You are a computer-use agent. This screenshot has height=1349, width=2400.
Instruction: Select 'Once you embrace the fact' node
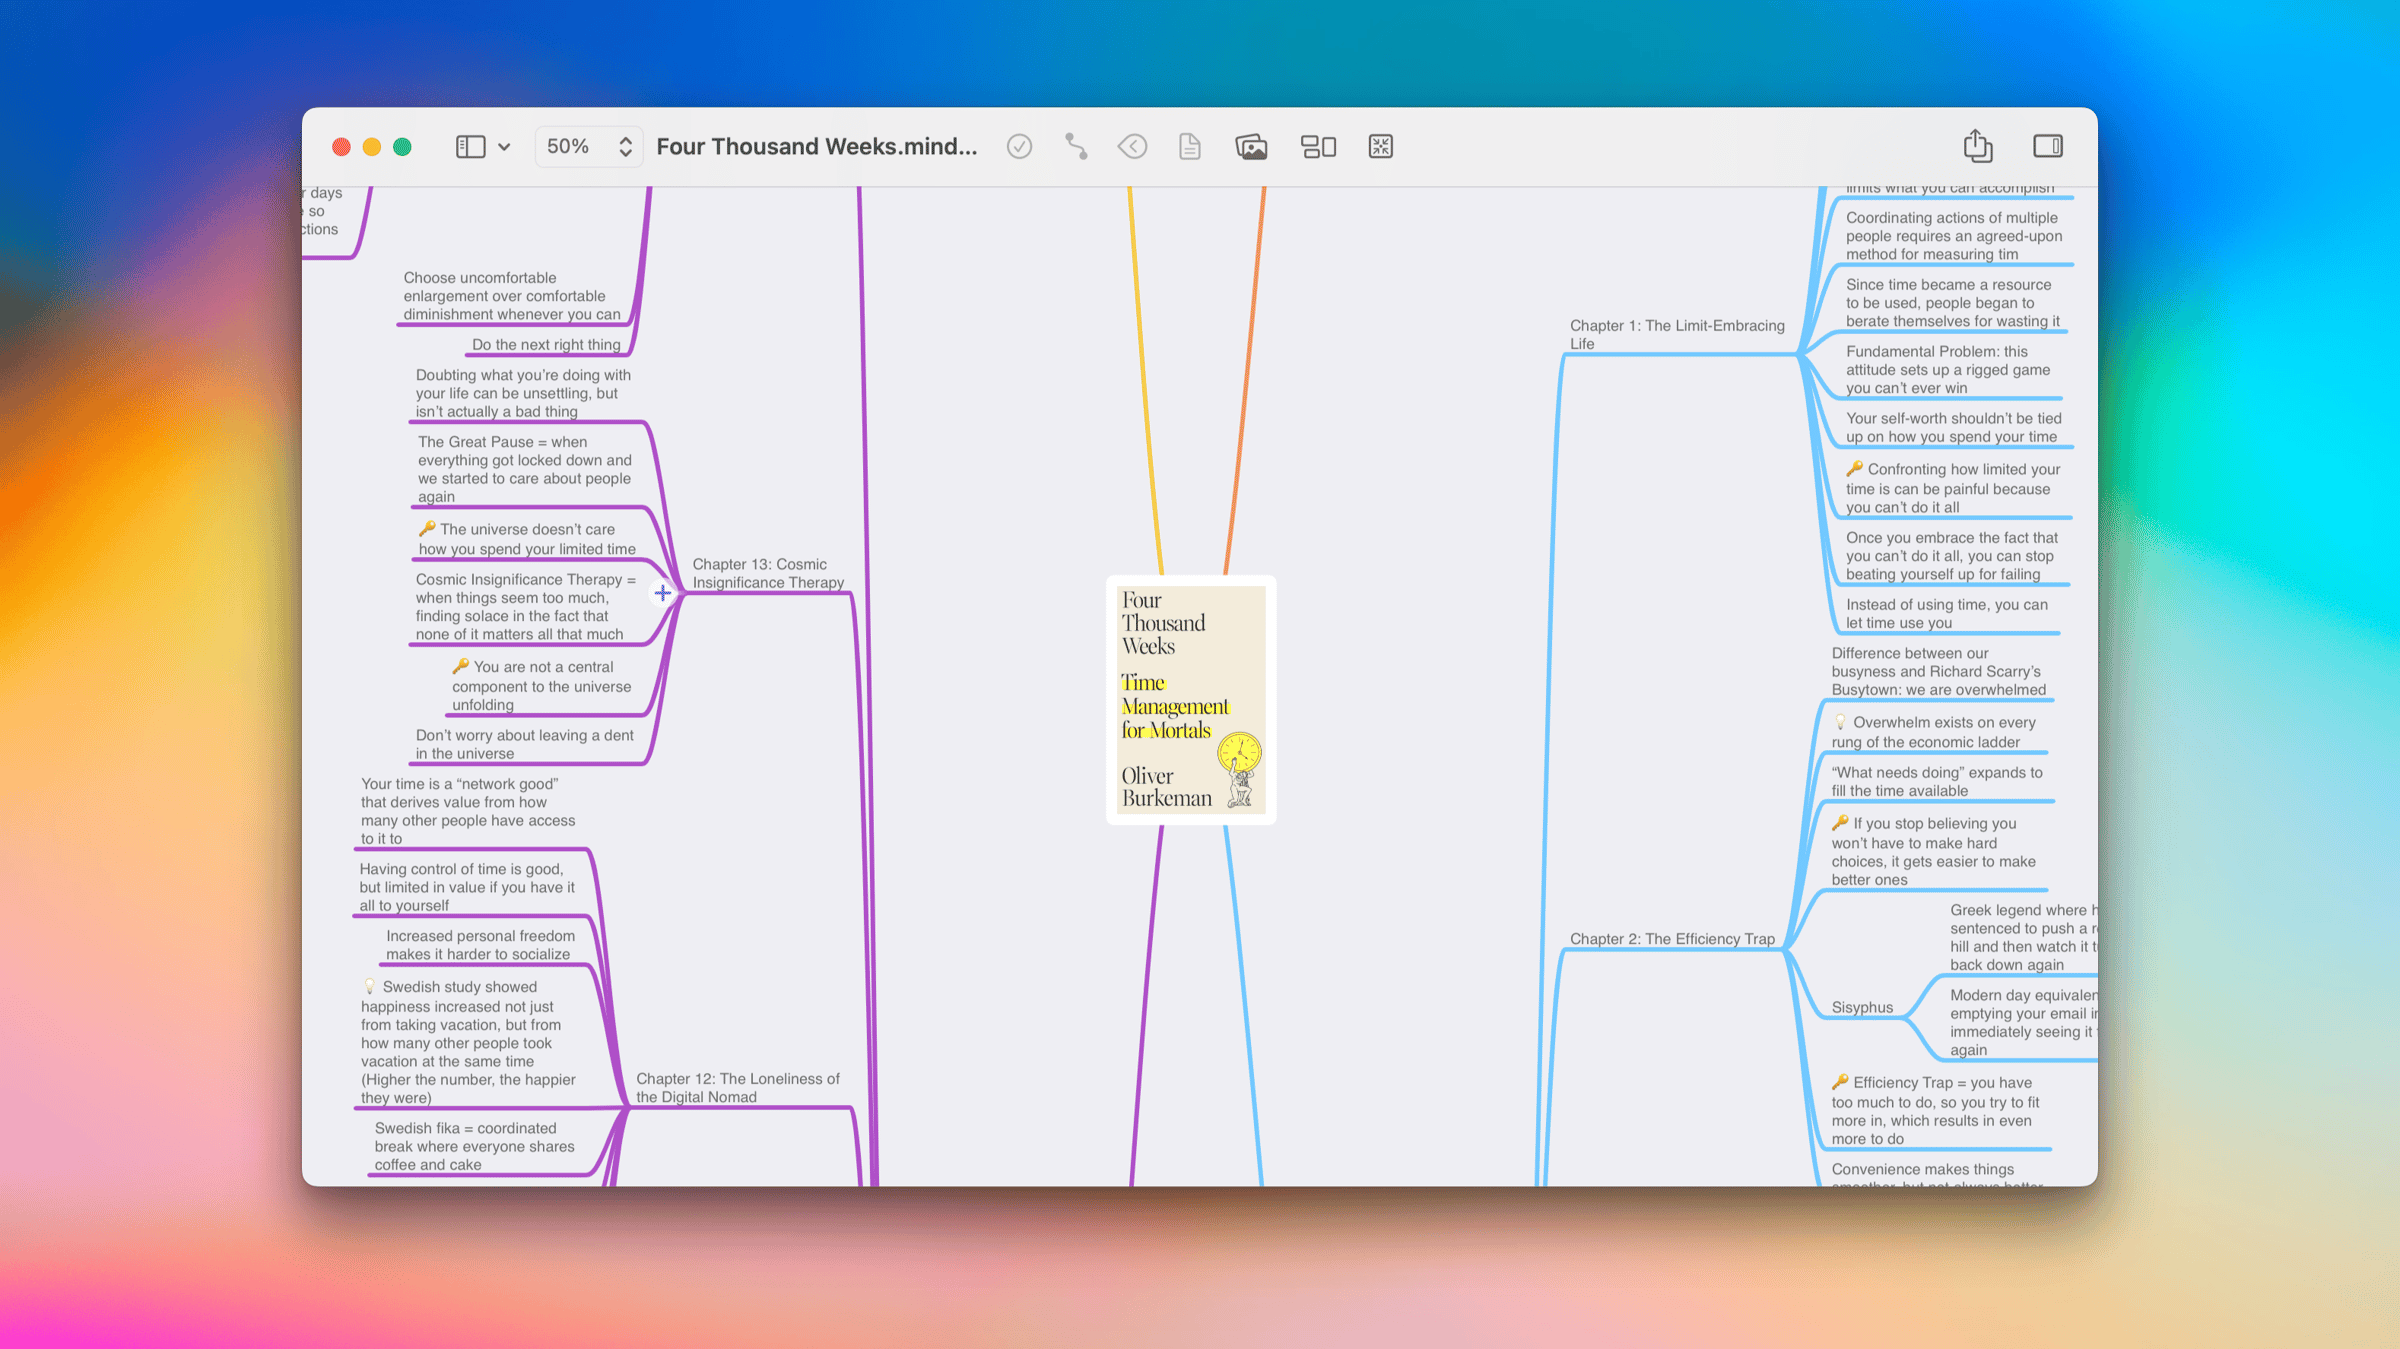(1951, 555)
